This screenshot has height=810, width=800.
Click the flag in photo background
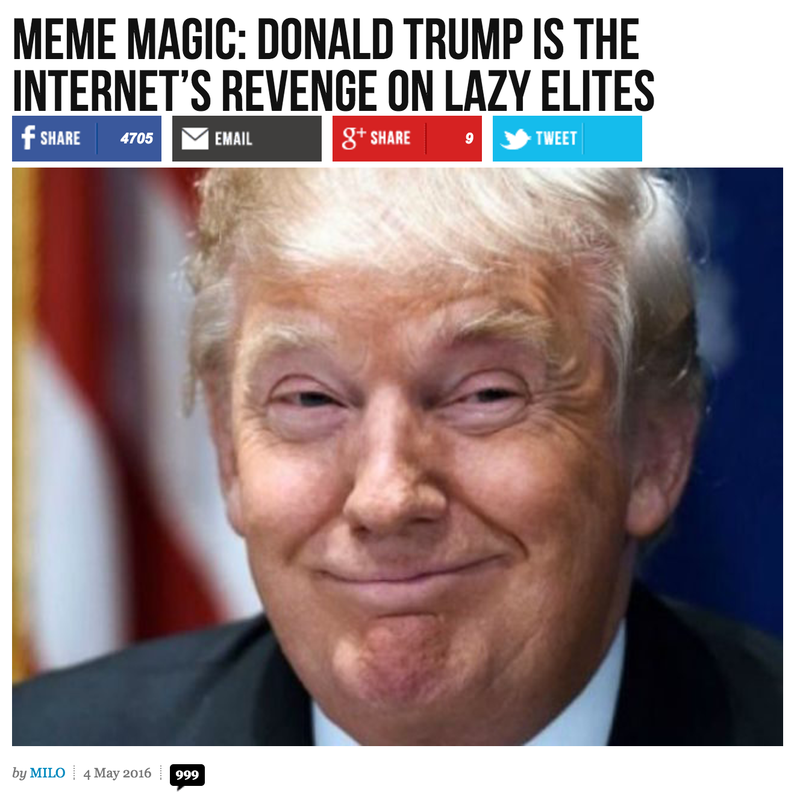tap(103, 413)
